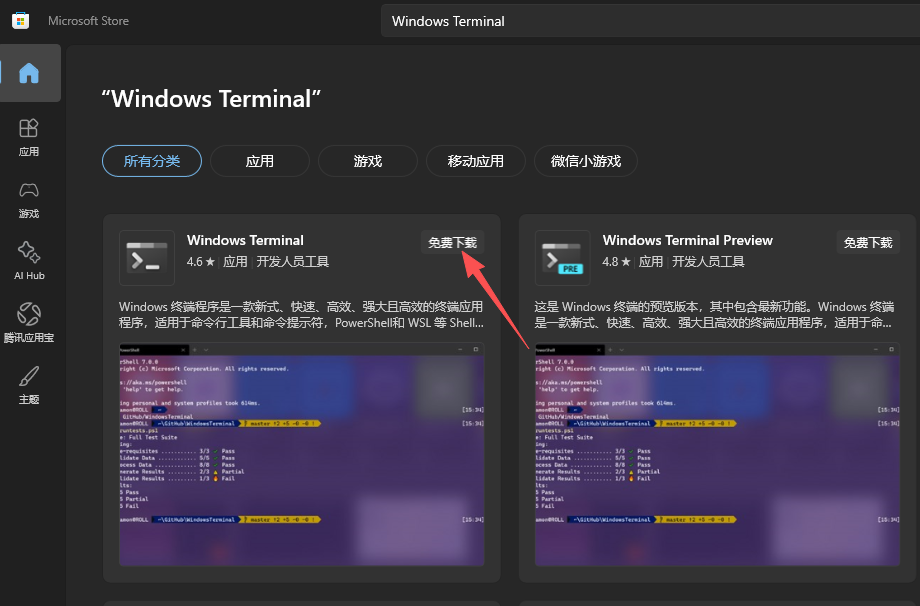
Task: Open 腾讯应用宝 in the sidebar
Action: (x=29, y=323)
